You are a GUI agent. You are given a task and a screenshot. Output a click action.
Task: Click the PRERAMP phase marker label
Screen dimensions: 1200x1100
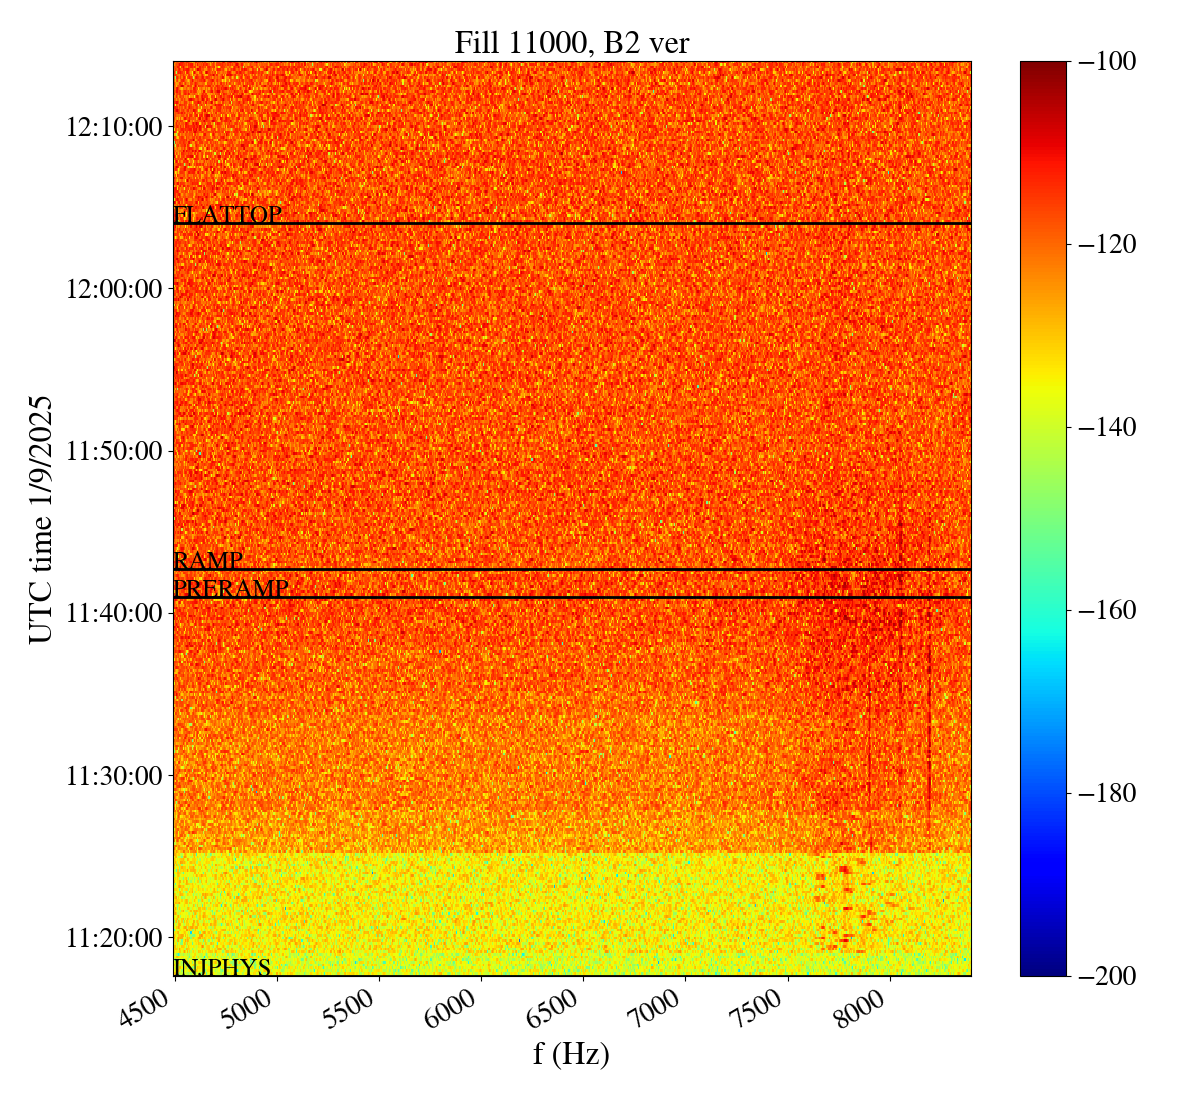[x=231, y=589]
